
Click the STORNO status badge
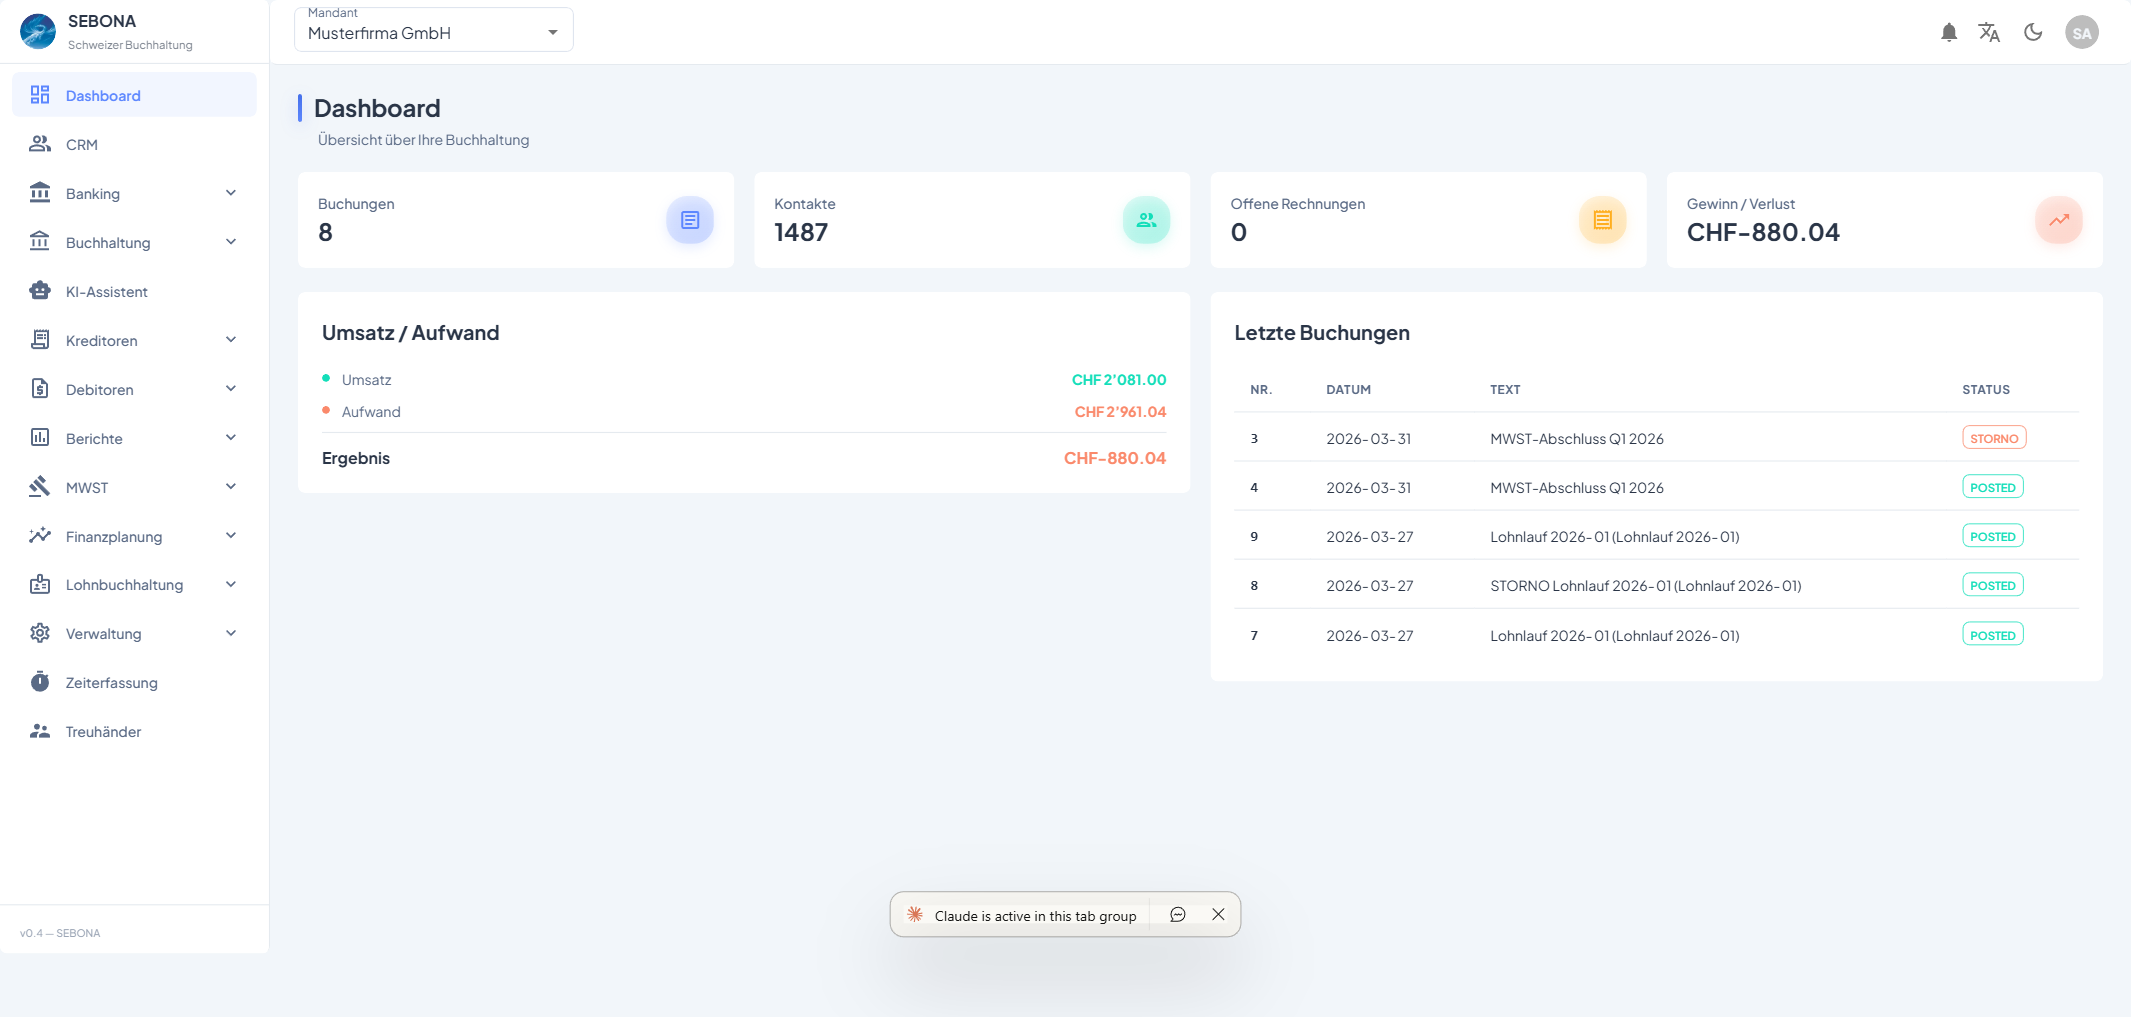coord(1993,439)
